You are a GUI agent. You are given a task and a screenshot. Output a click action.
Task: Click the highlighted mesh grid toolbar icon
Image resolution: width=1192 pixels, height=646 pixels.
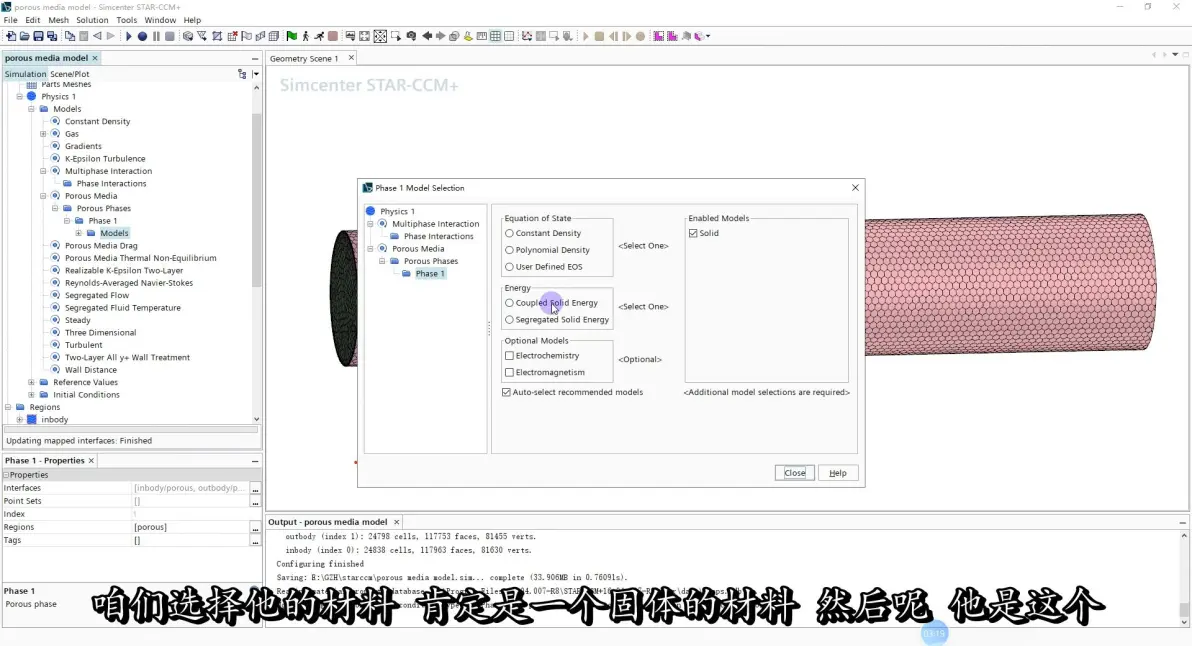click(x=496, y=36)
